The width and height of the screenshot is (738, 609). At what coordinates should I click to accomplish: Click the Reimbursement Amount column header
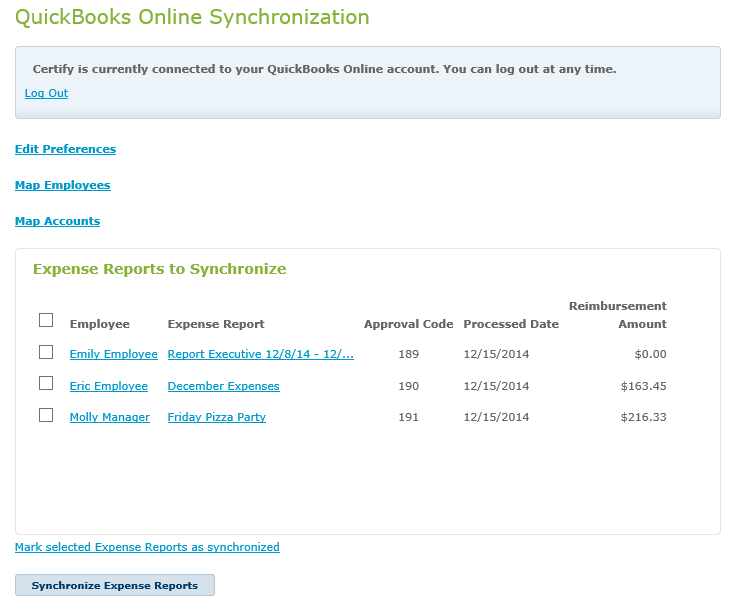point(618,315)
